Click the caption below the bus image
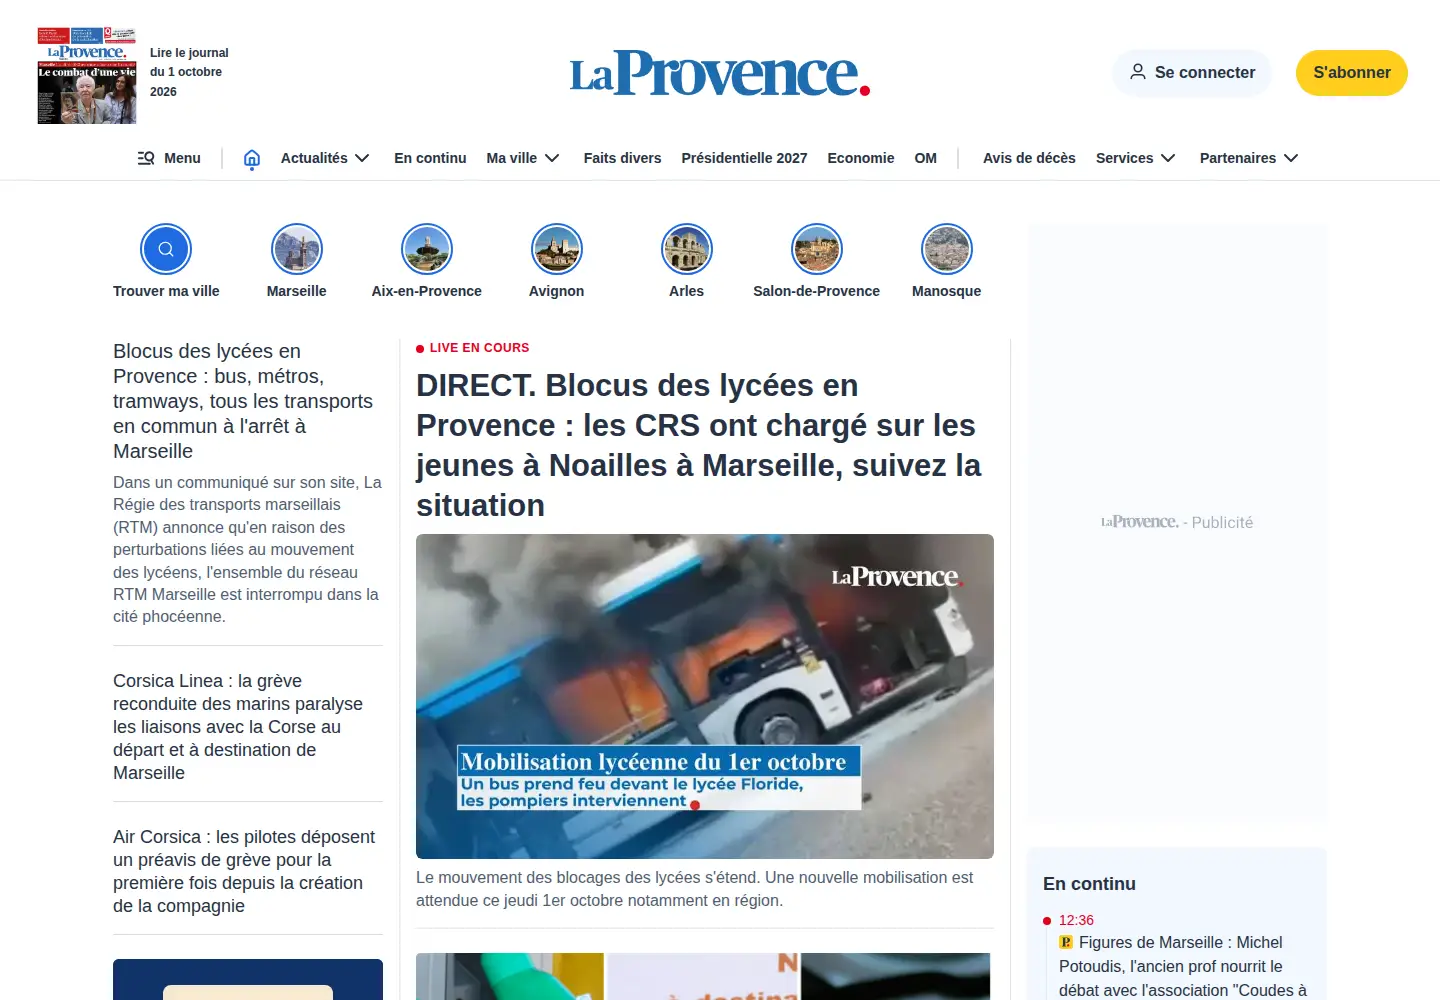Image resolution: width=1440 pixels, height=1000 pixels. 695,889
